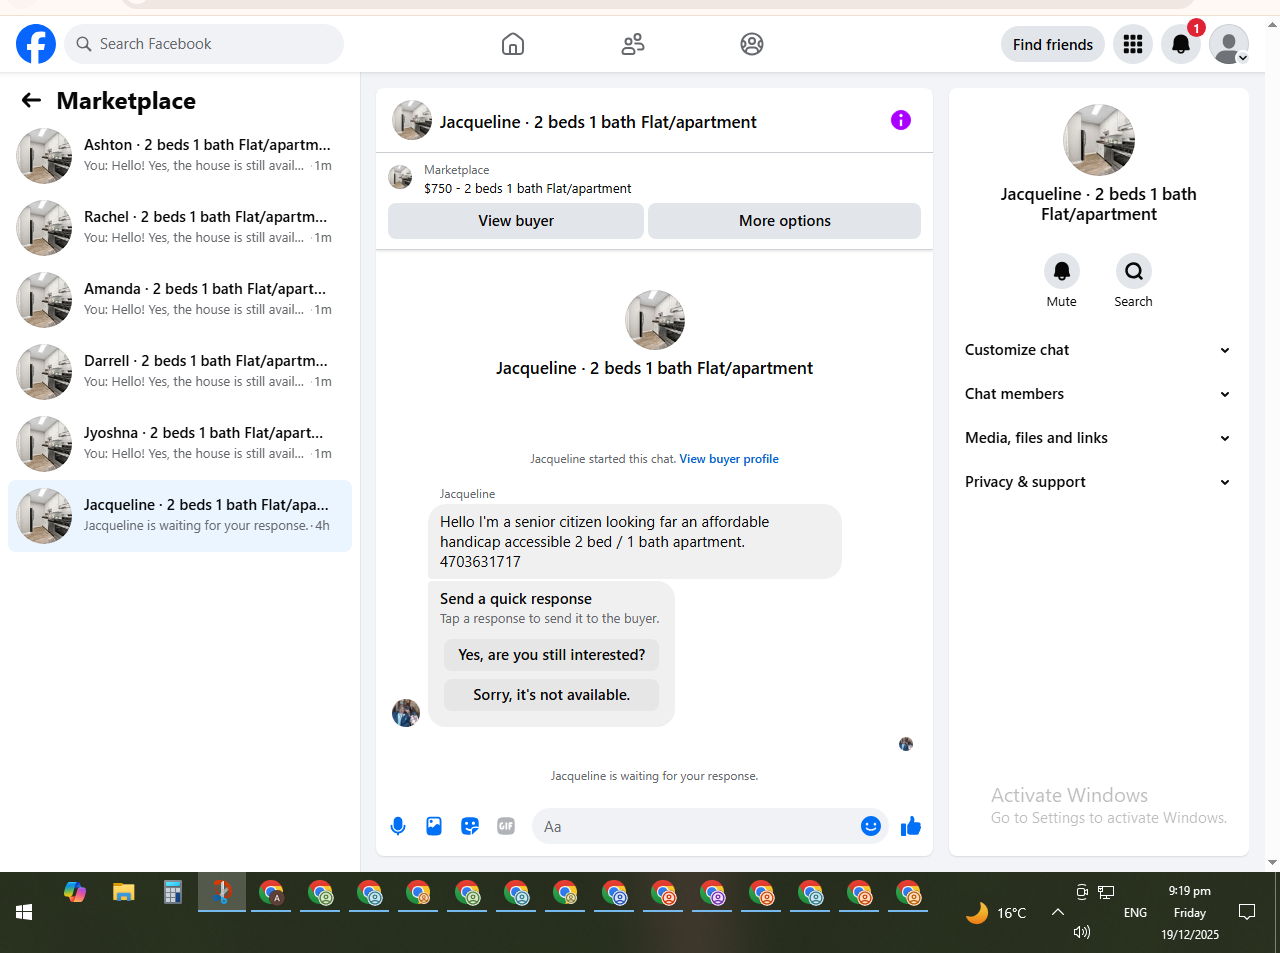1280x953 pixels.
Task: Open the notifications bell with badge
Action: 1181,44
